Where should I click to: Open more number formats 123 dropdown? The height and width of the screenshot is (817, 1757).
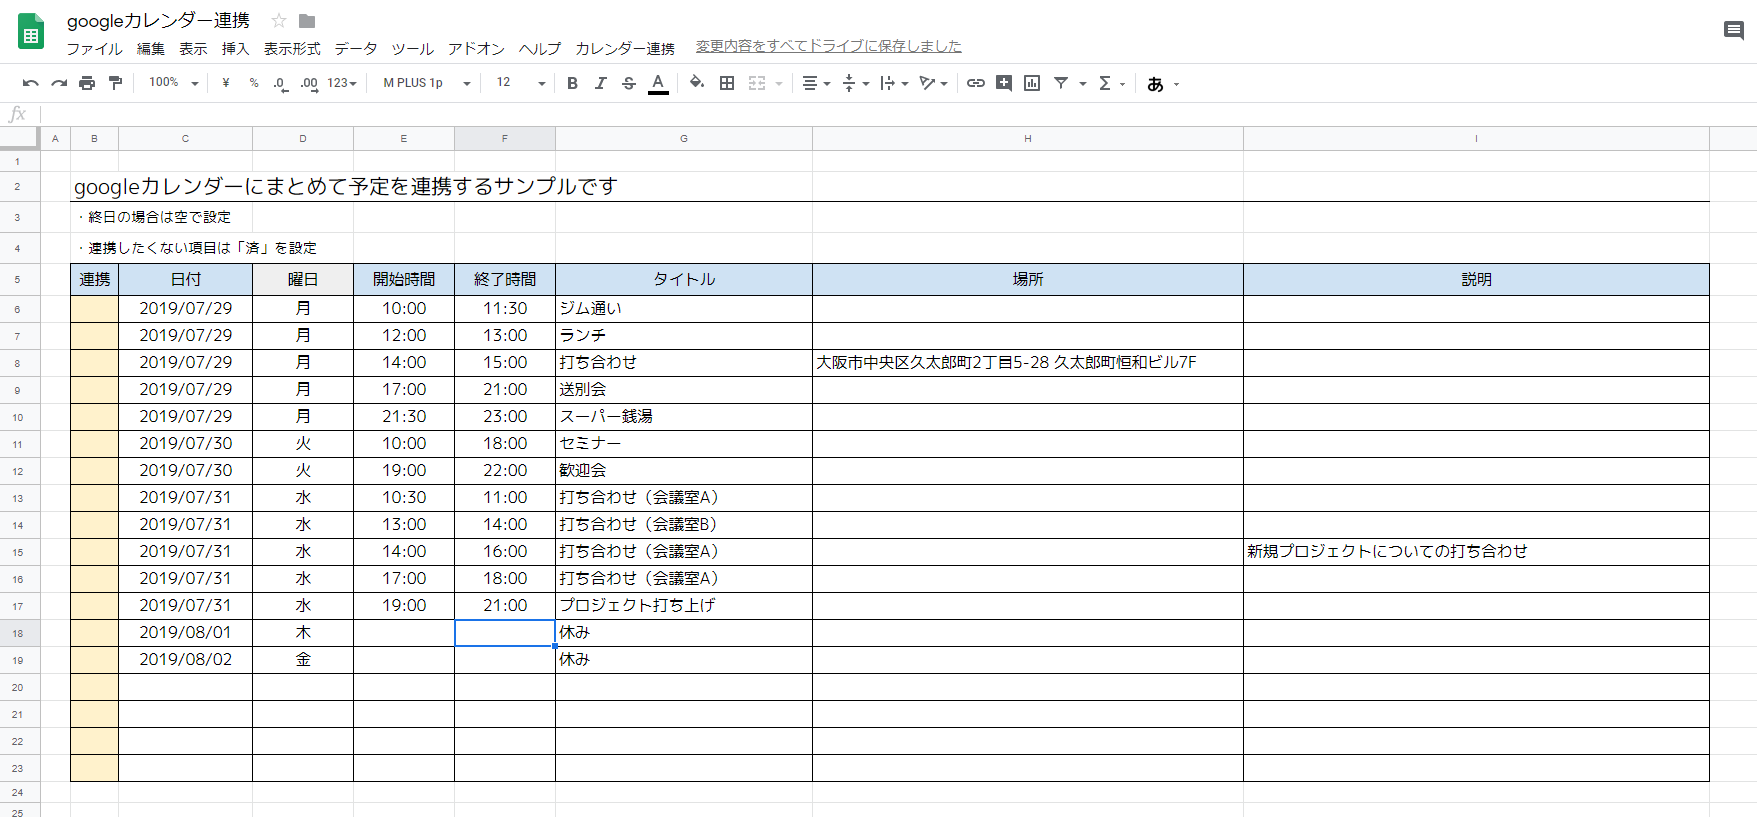(342, 83)
